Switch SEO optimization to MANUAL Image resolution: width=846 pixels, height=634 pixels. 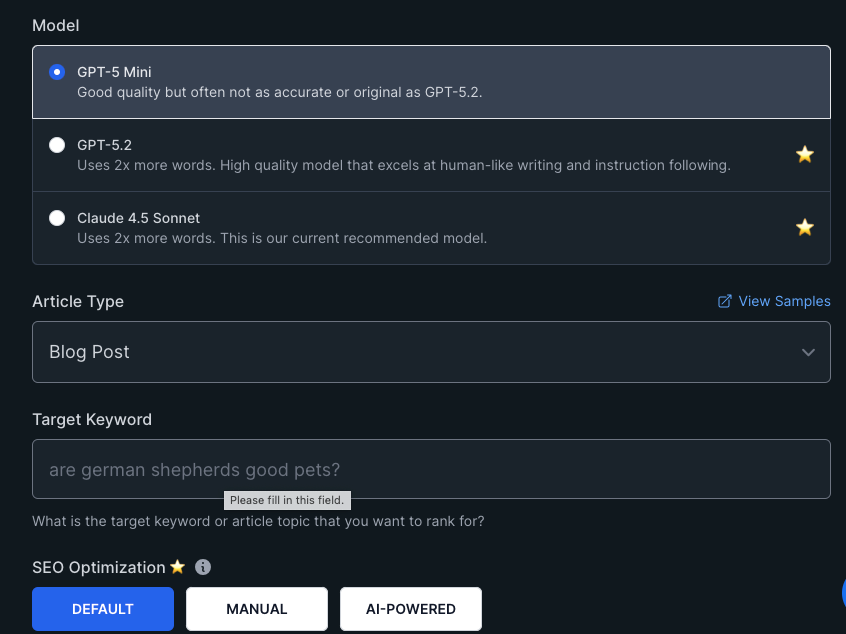point(257,609)
